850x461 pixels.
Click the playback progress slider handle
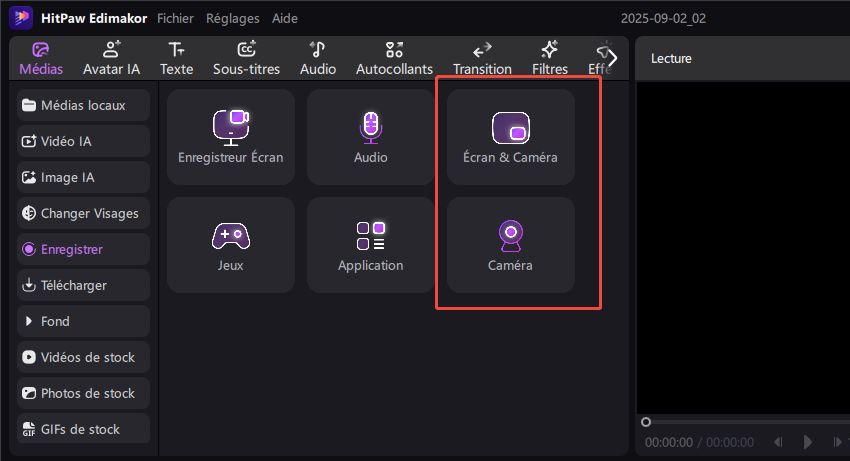pyautogui.click(x=646, y=422)
